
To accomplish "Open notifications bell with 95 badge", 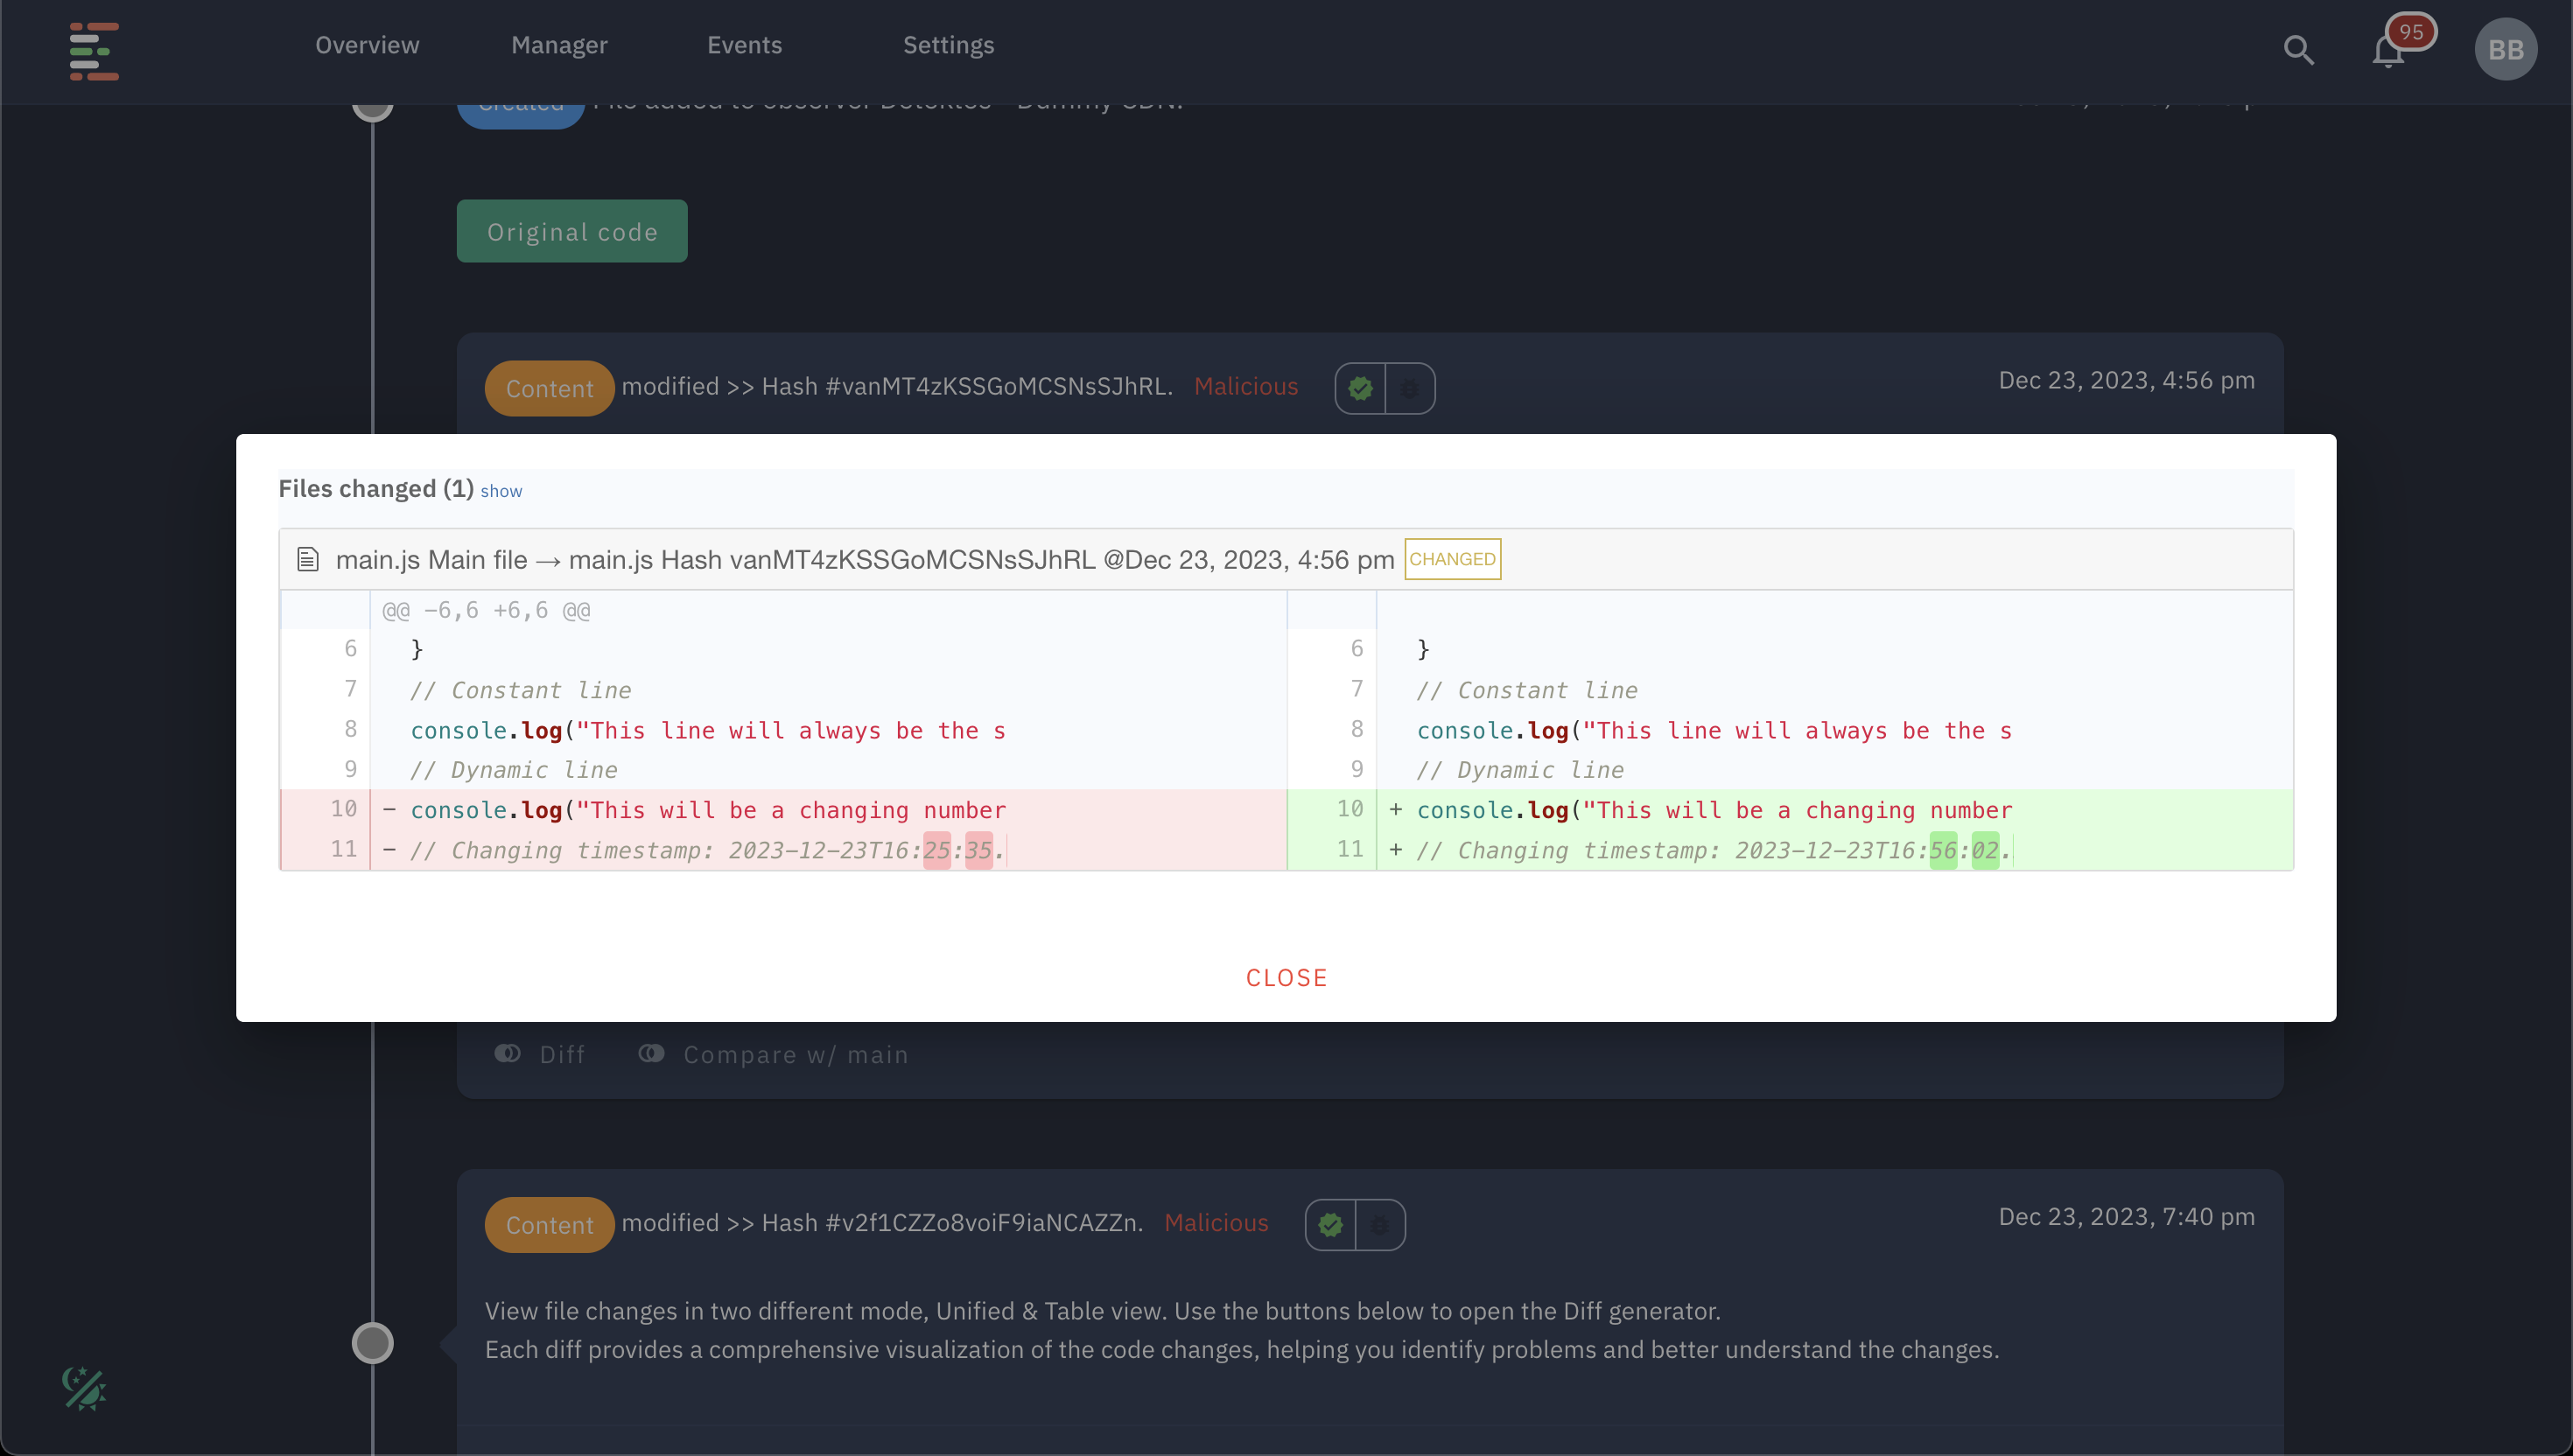I will point(2388,49).
